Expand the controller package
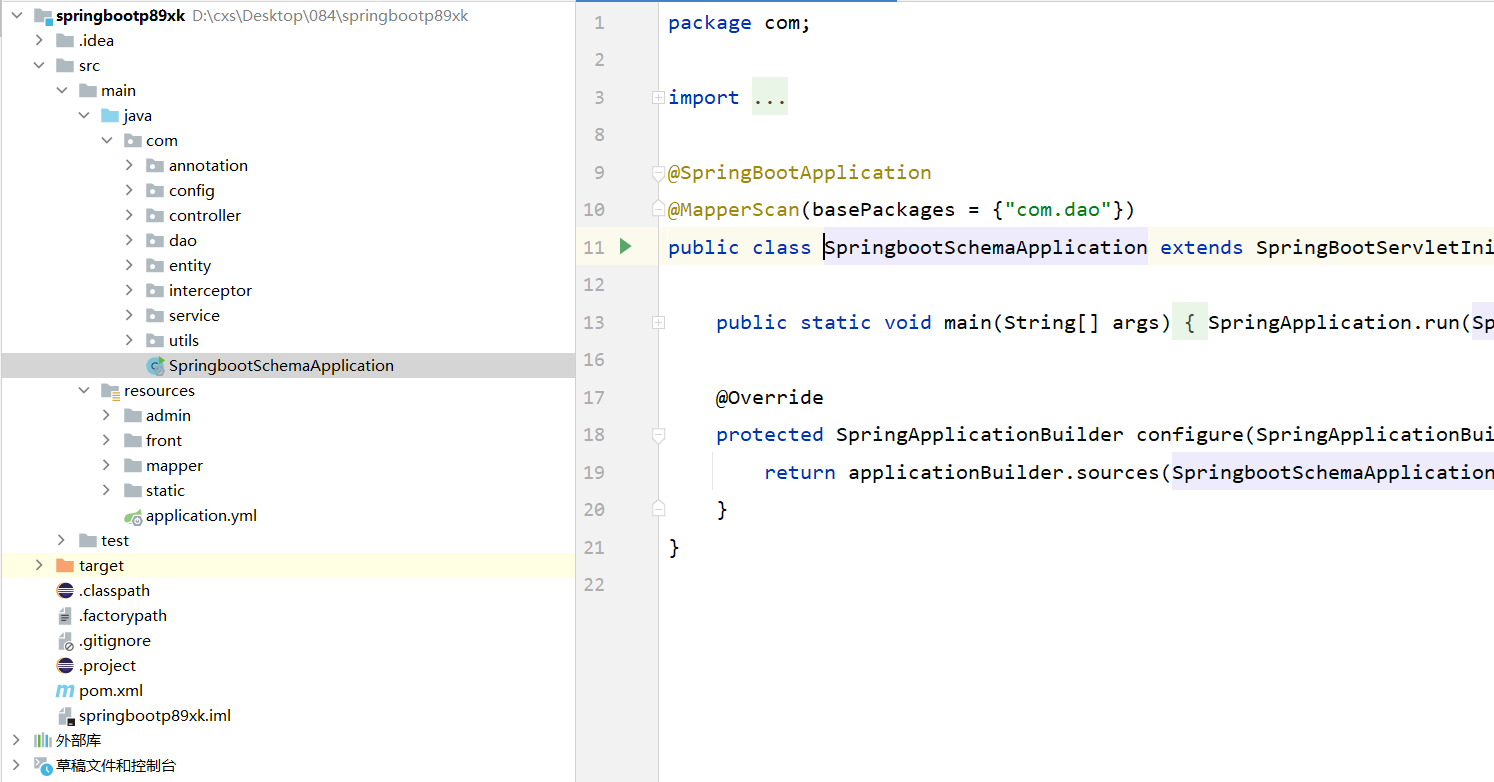This screenshot has height=782, width=1494. point(129,216)
